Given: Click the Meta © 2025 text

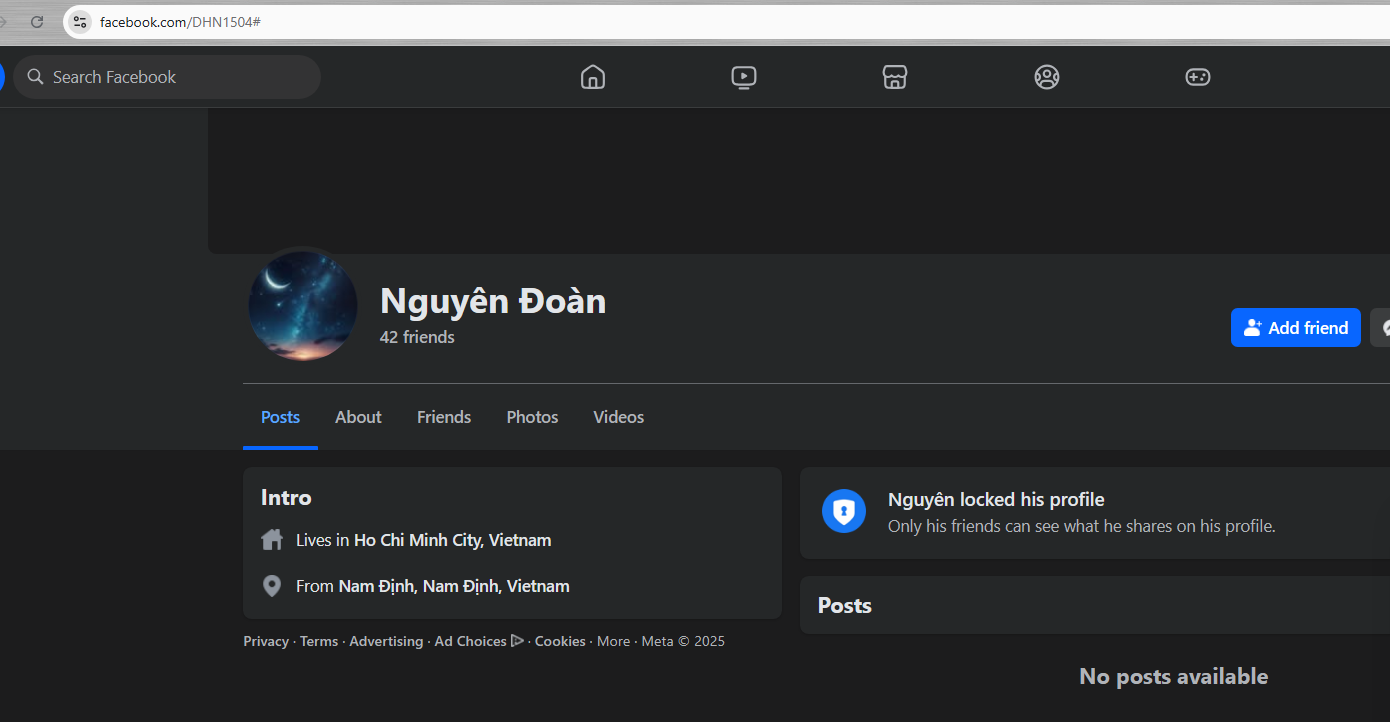Looking at the screenshot, I should pos(683,641).
